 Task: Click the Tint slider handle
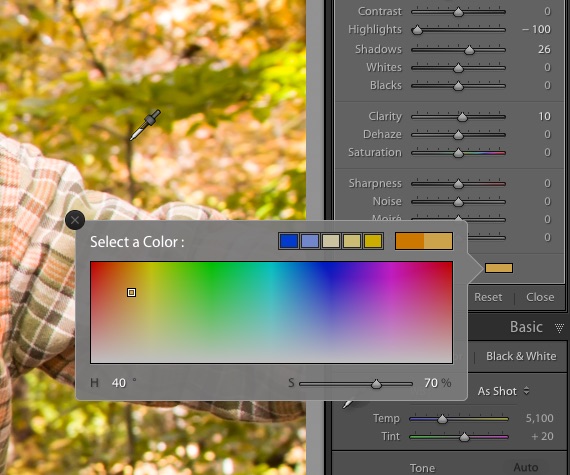point(464,437)
